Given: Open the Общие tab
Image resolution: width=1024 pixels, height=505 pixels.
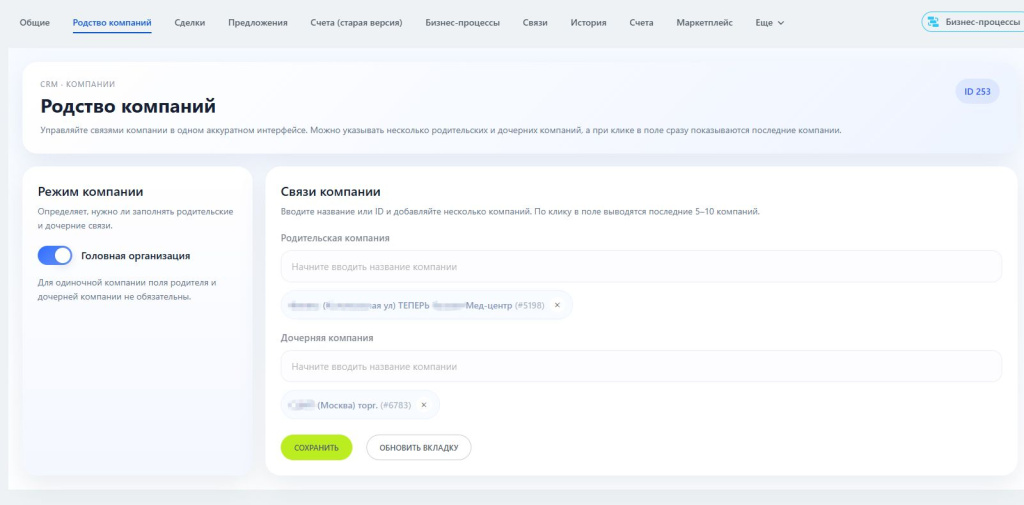Looking at the screenshot, I should pos(35,23).
